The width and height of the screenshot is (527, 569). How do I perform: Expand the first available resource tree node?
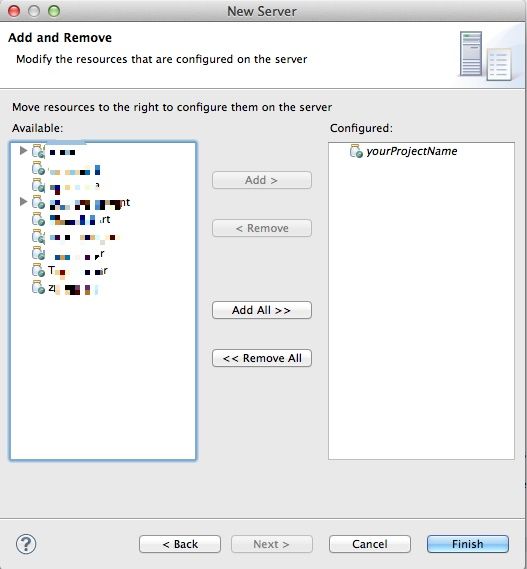click(23, 150)
